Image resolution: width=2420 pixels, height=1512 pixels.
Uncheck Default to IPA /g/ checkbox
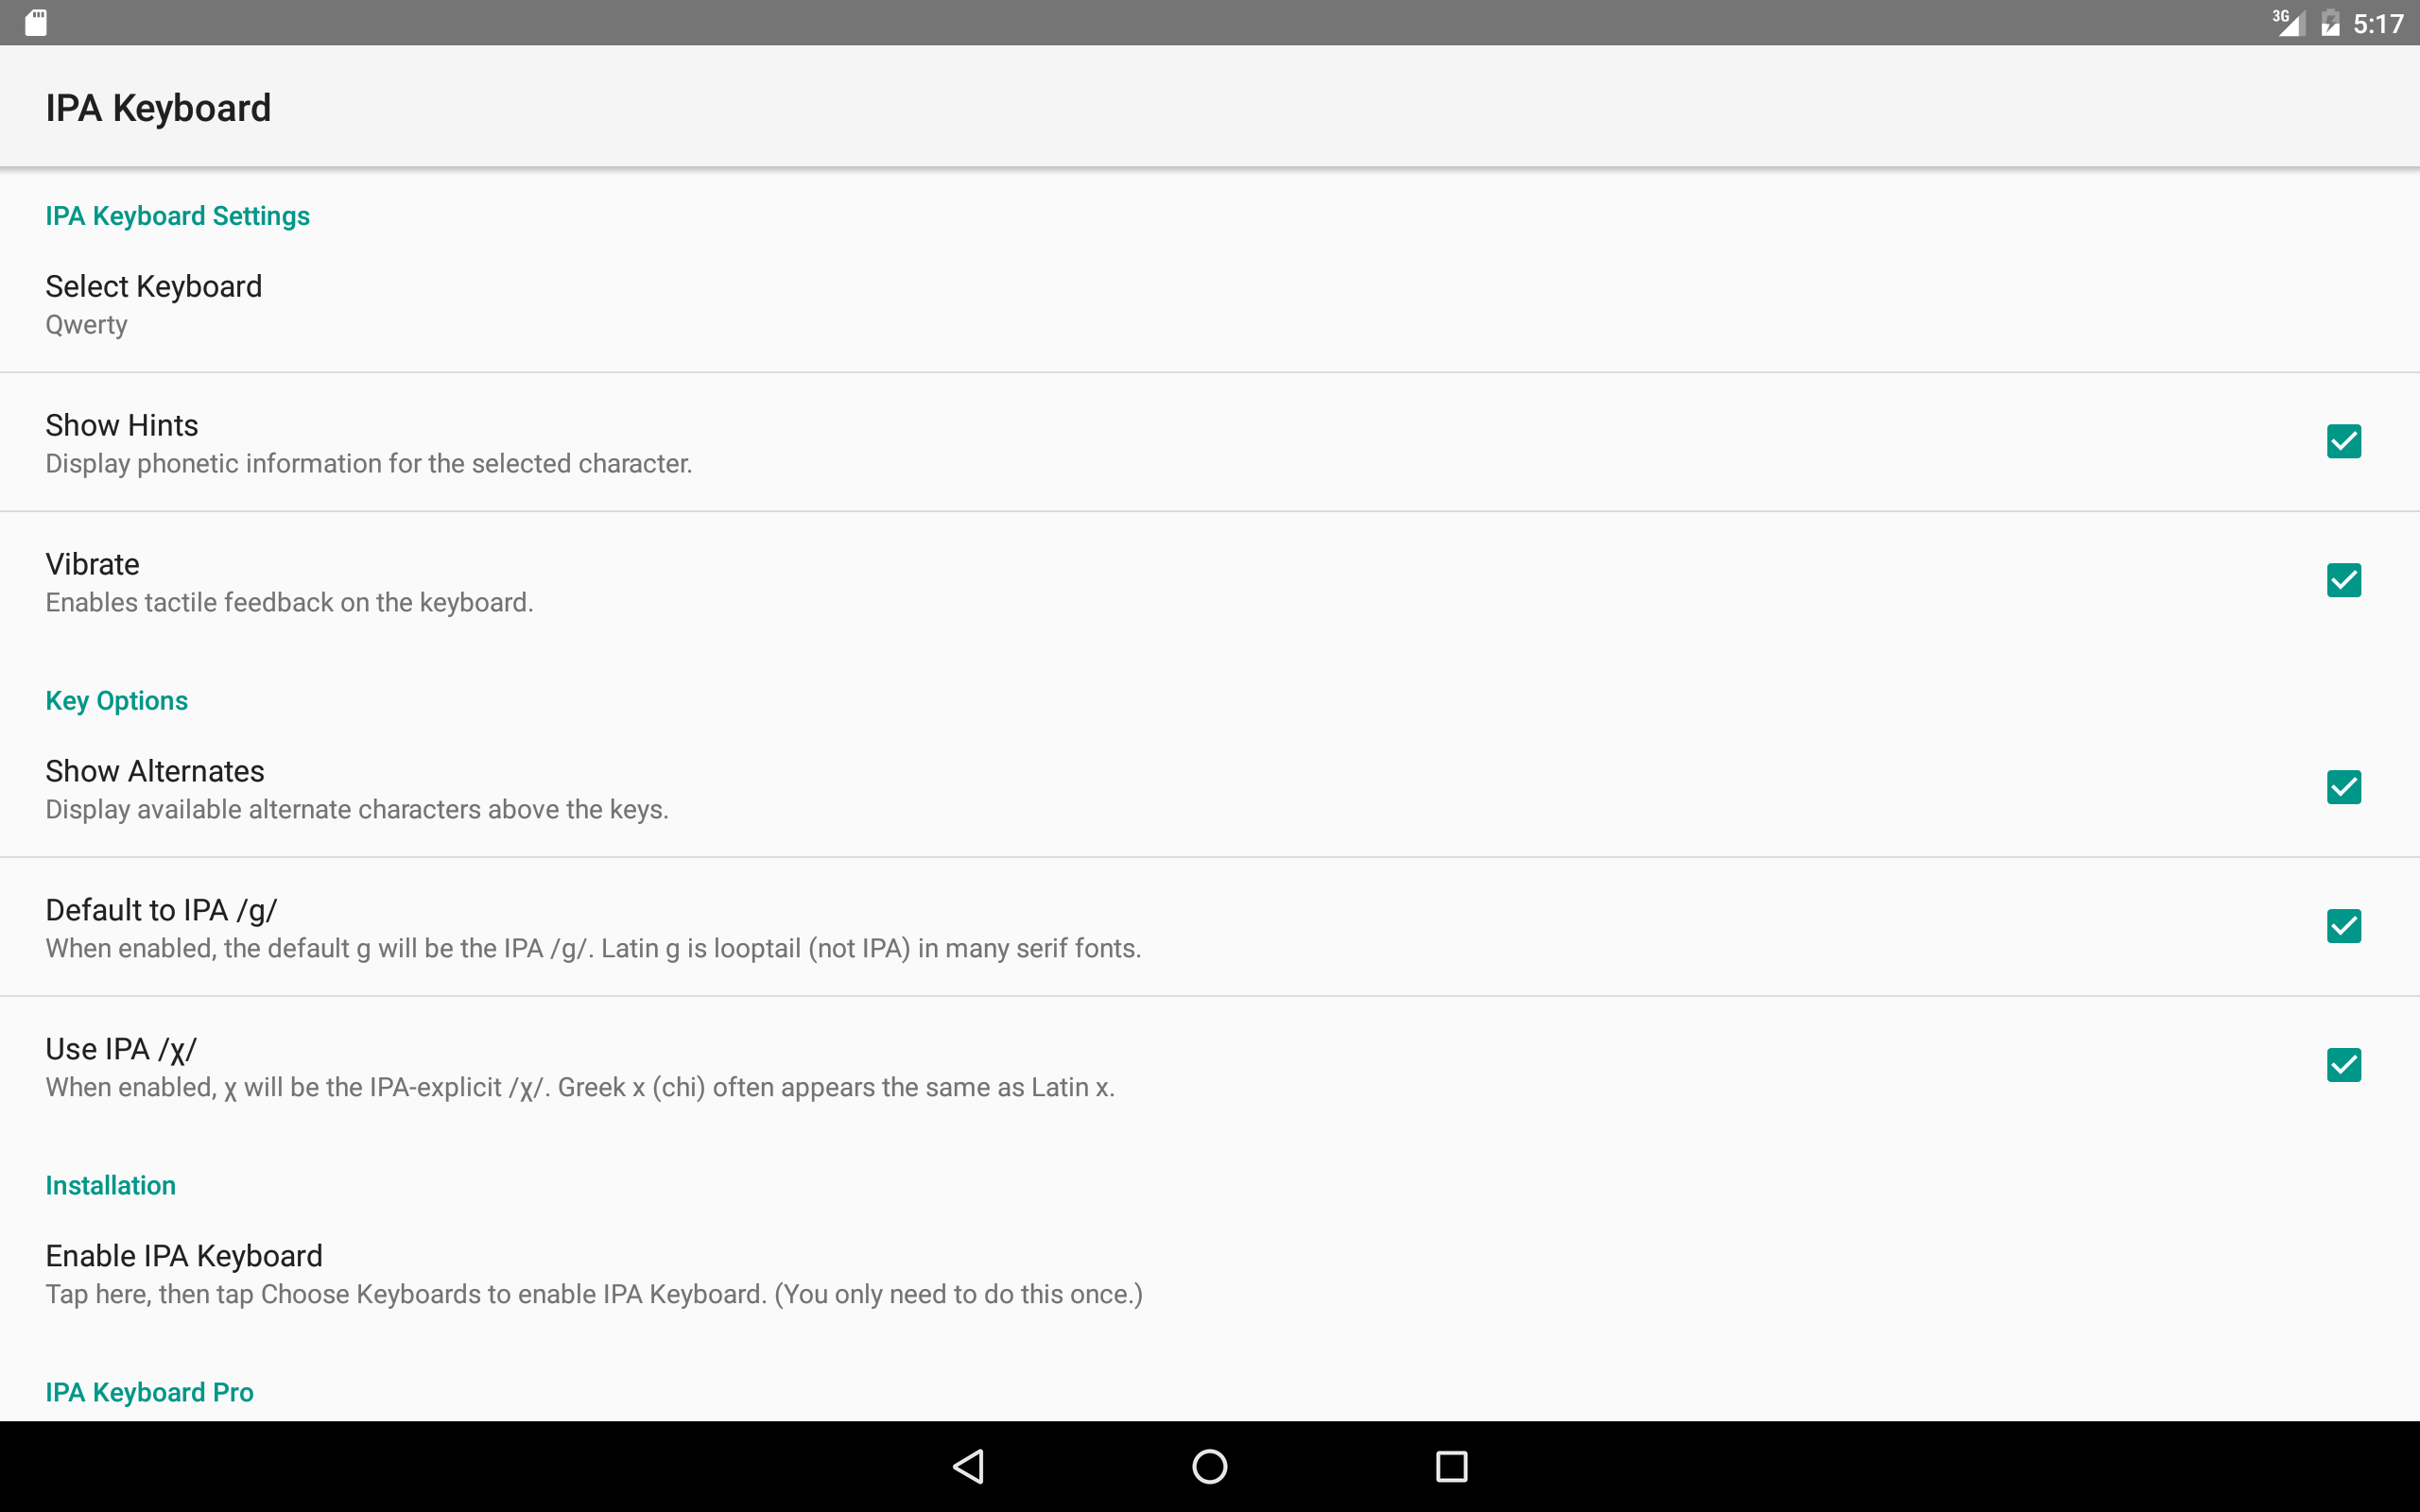pos(2344,926)
